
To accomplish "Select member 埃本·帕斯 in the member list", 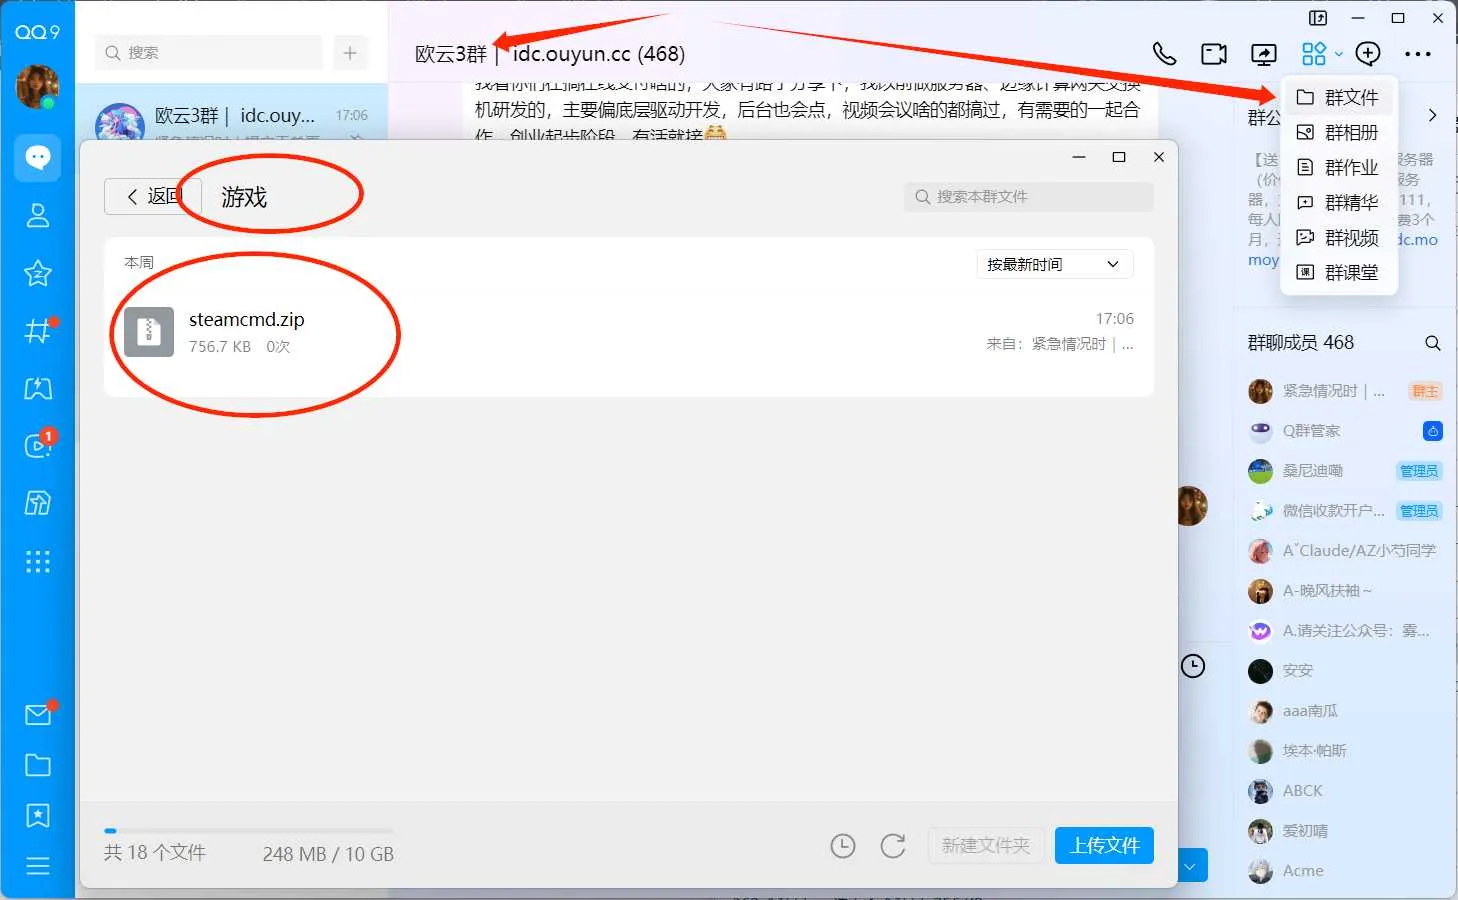I will pyautogui.click(x=1345, y=751).
